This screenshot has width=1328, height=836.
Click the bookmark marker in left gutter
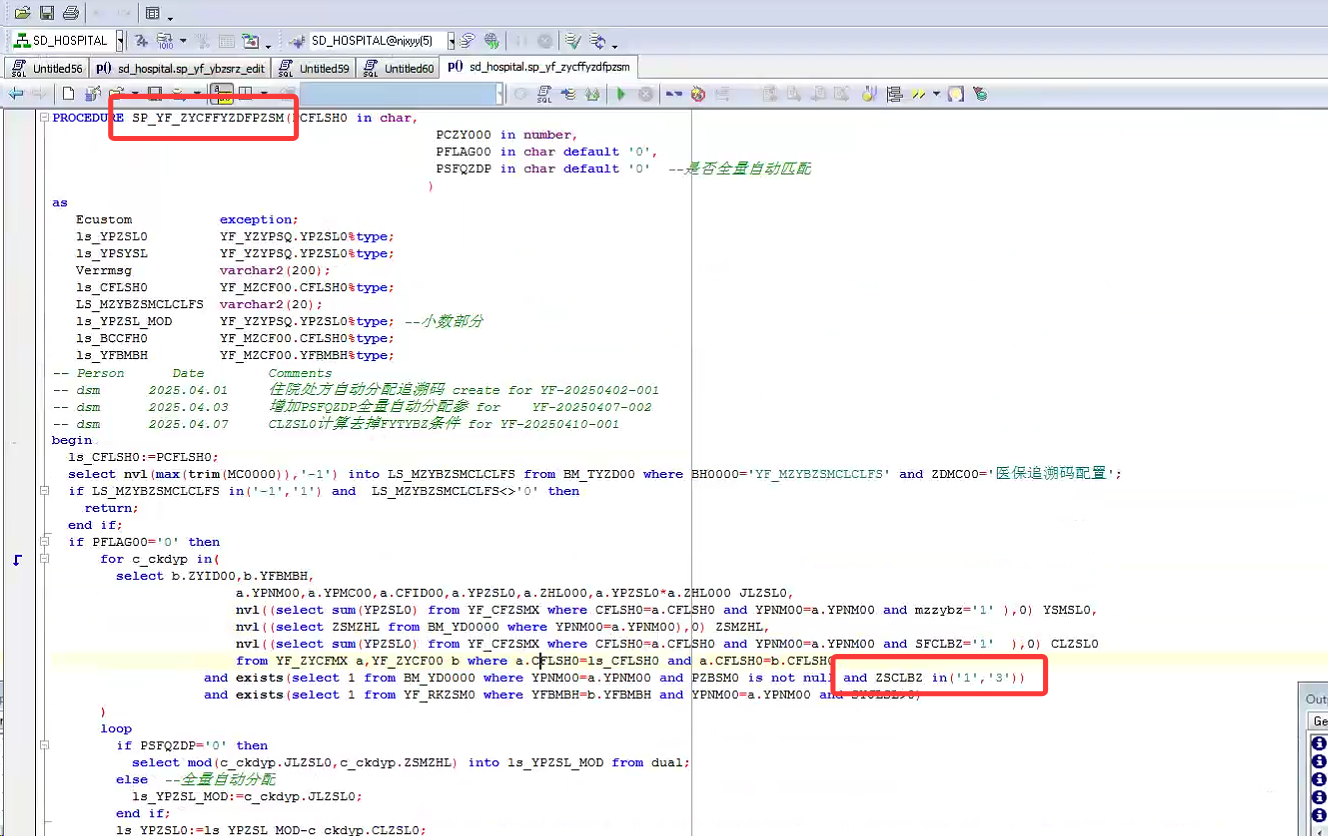(x=17, y=560)
